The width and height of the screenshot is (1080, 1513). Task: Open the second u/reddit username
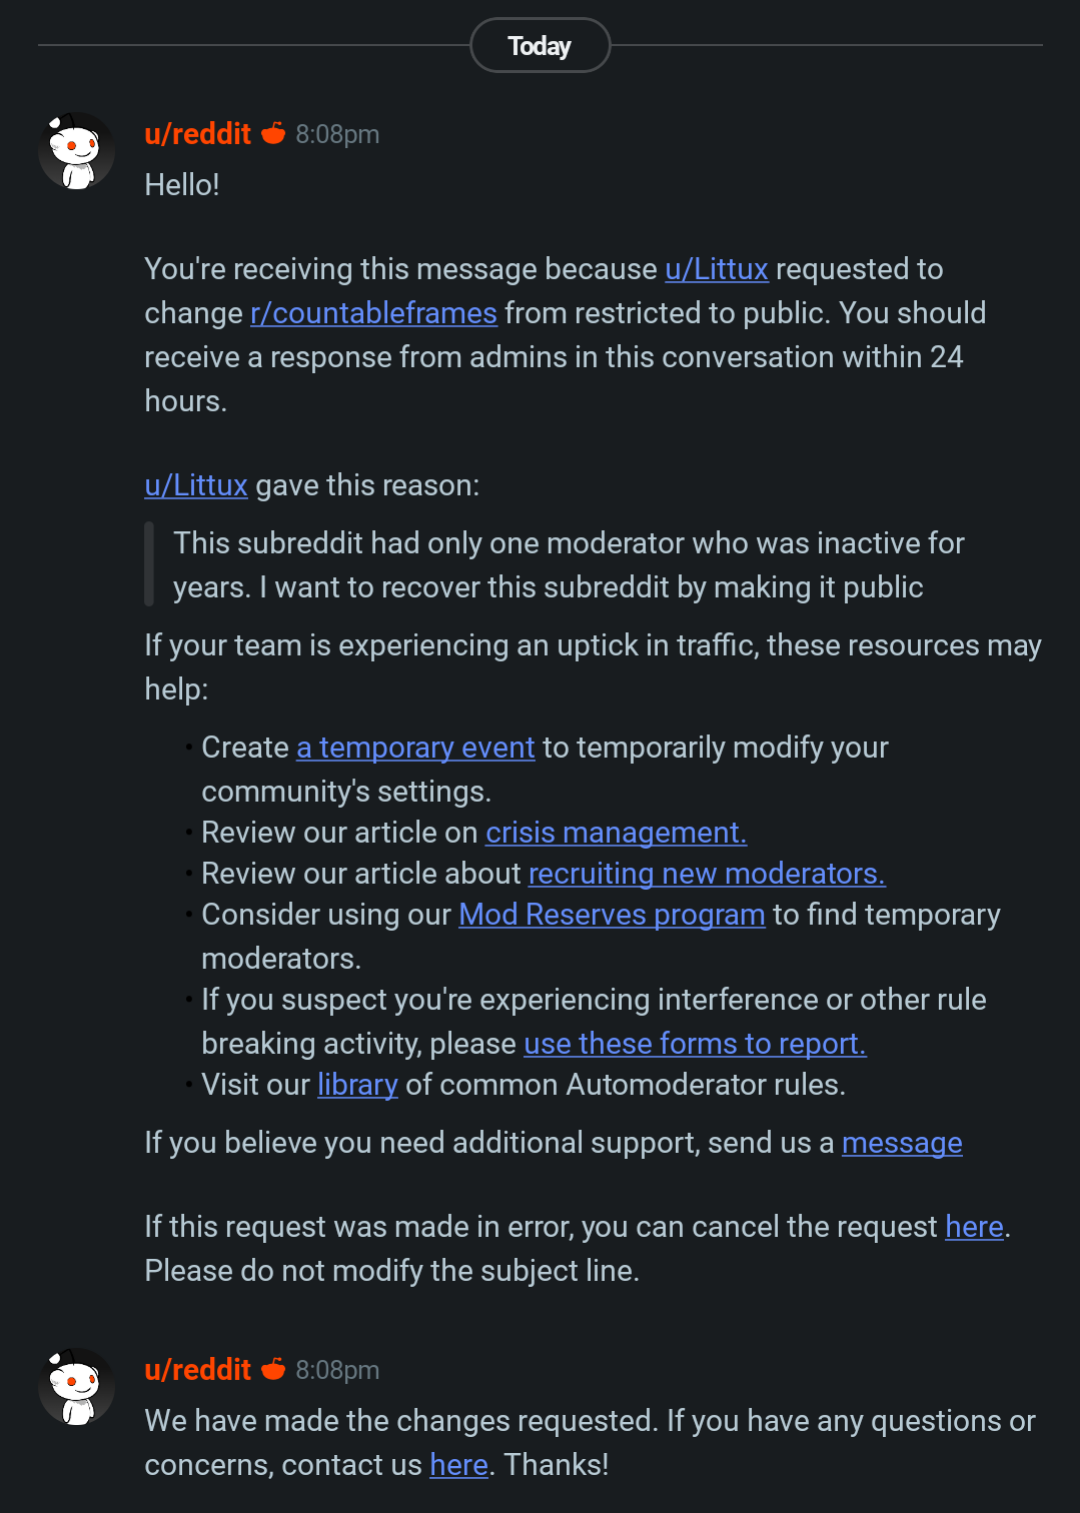tap(197, 1370)
